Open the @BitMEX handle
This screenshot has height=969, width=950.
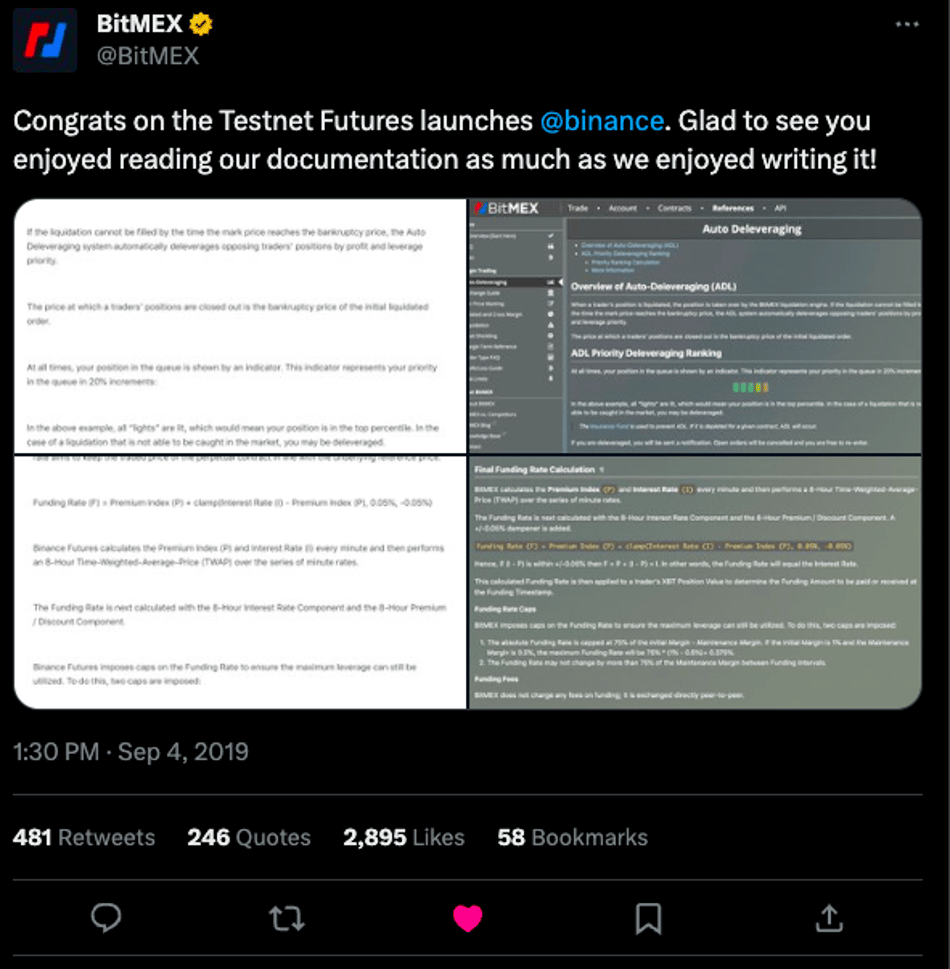pyautogui.click(x=147, y=56)
